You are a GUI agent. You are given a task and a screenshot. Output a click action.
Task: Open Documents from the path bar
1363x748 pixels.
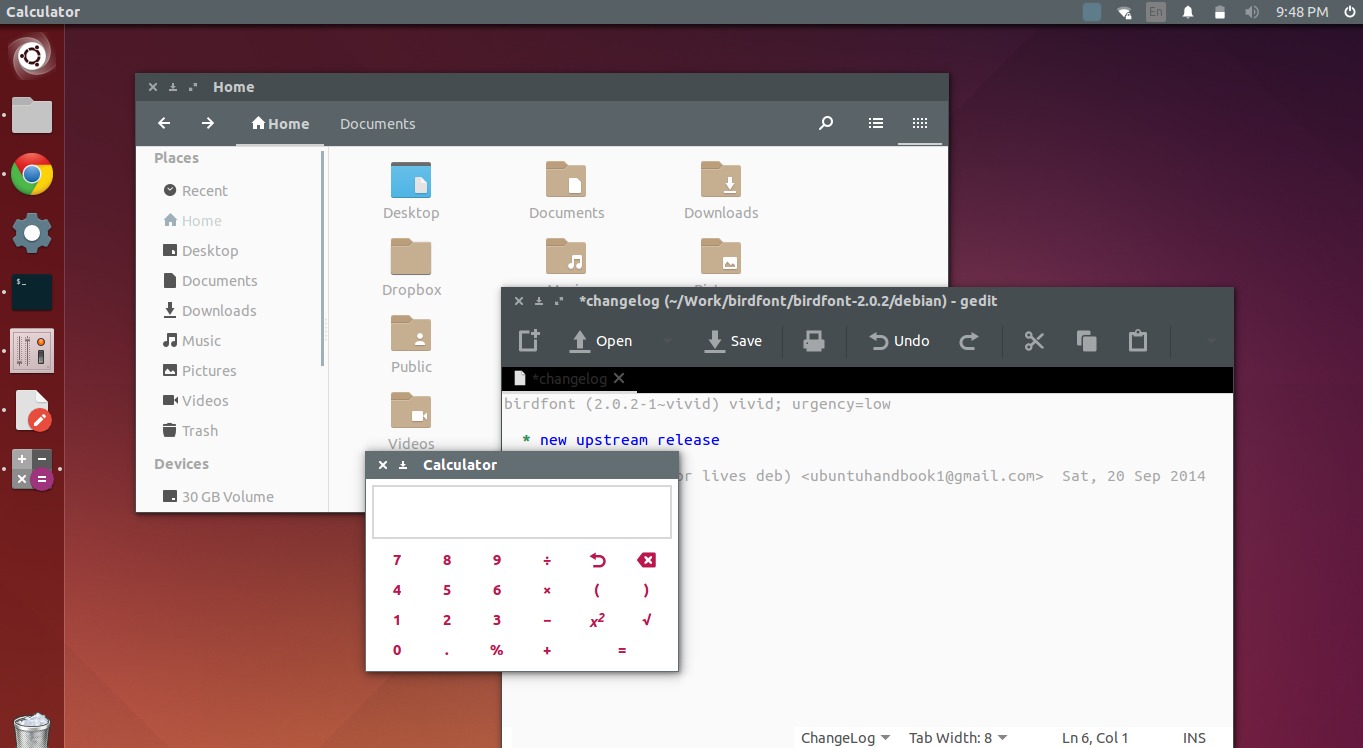(x=377, y=123)
